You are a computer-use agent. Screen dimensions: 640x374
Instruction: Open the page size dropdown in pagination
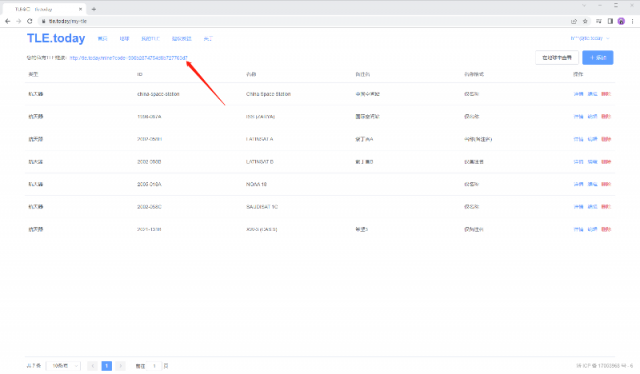coord(63,366)
